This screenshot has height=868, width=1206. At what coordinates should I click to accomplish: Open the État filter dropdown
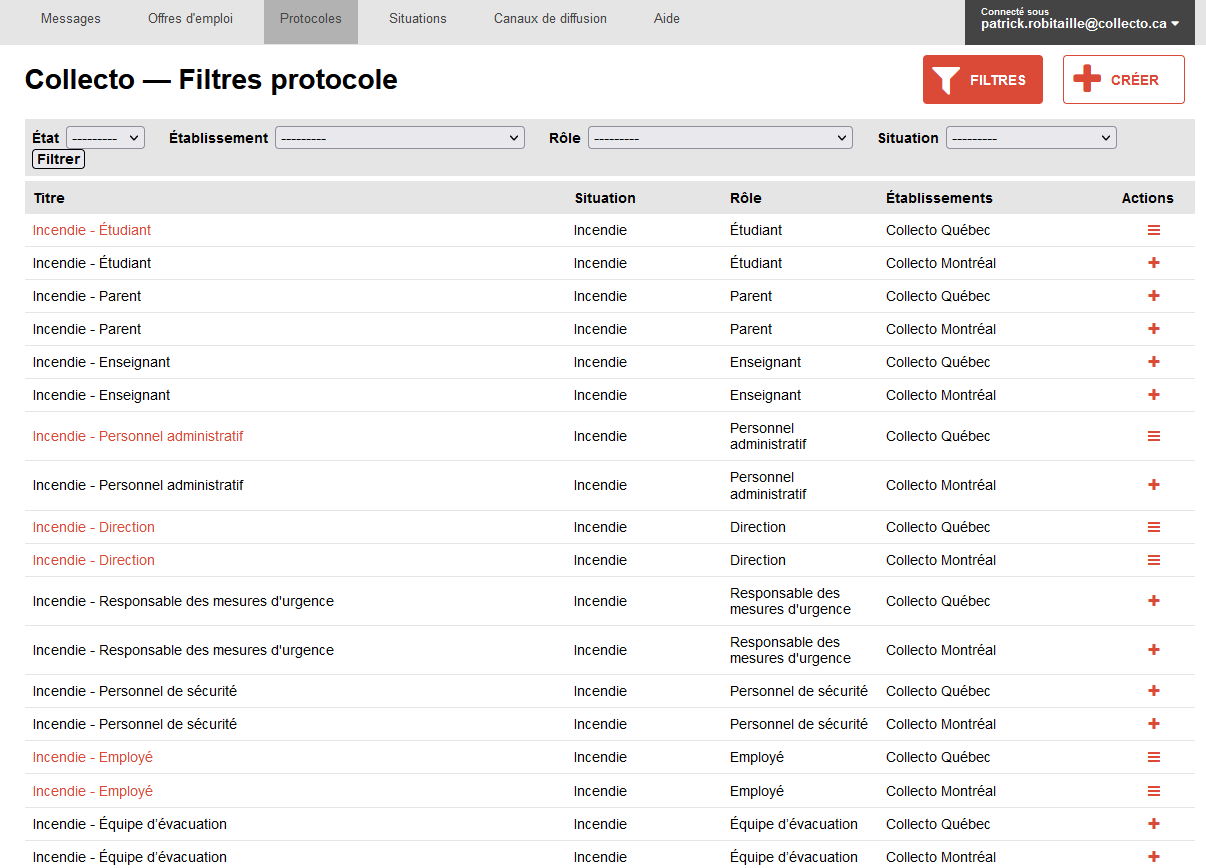105,138
